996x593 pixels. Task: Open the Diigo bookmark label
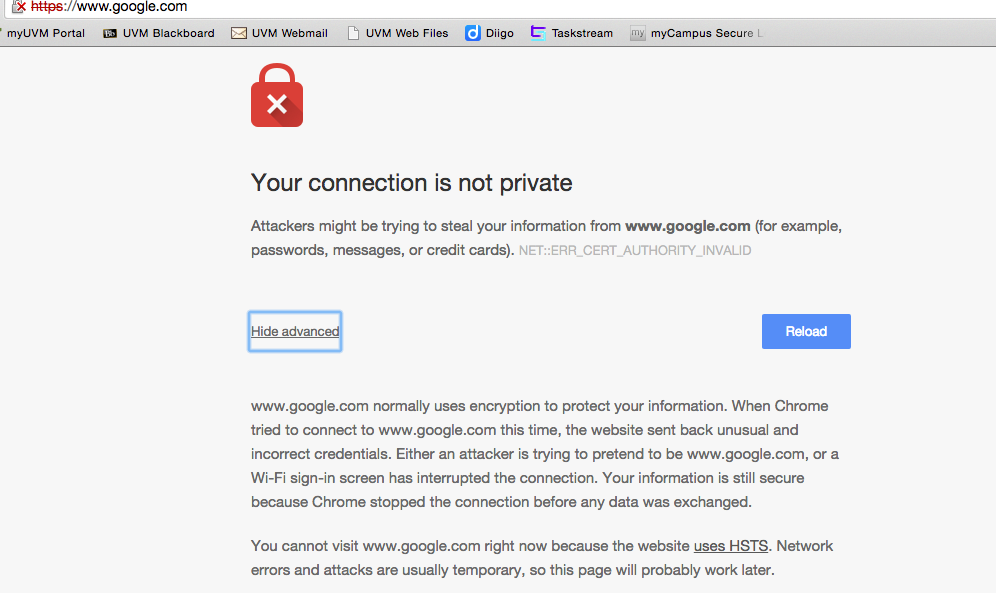[x=499, y=33]
